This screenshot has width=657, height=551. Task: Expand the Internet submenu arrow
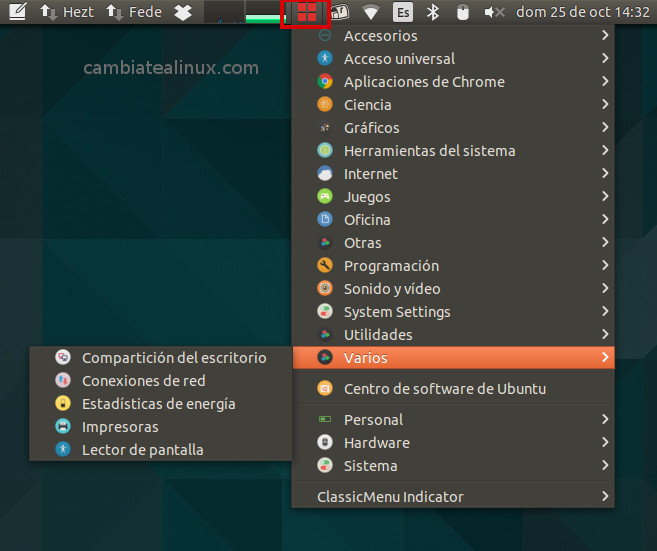coord(605,173)
